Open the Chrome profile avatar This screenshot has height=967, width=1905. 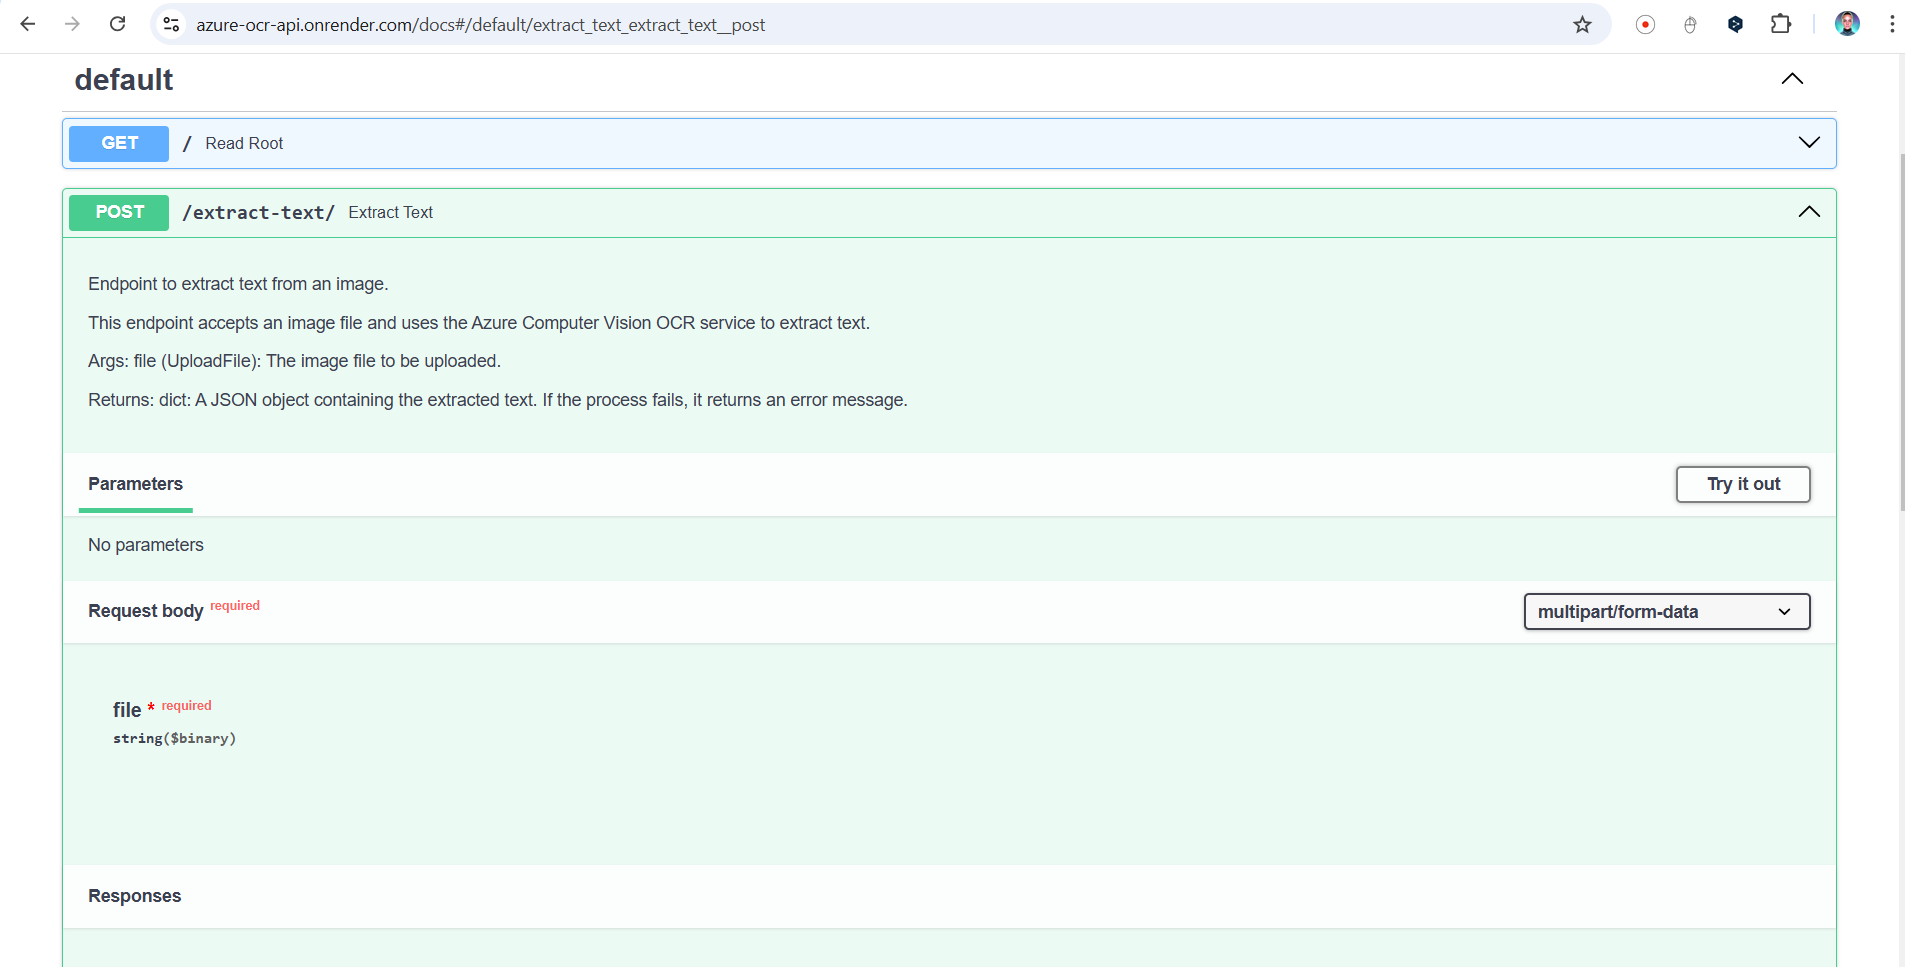(x=1847, y=25)
